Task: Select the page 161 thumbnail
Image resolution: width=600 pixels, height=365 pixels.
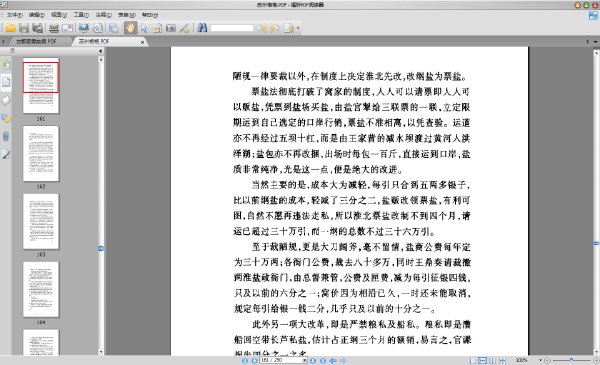Action: (x=41, y=86)
